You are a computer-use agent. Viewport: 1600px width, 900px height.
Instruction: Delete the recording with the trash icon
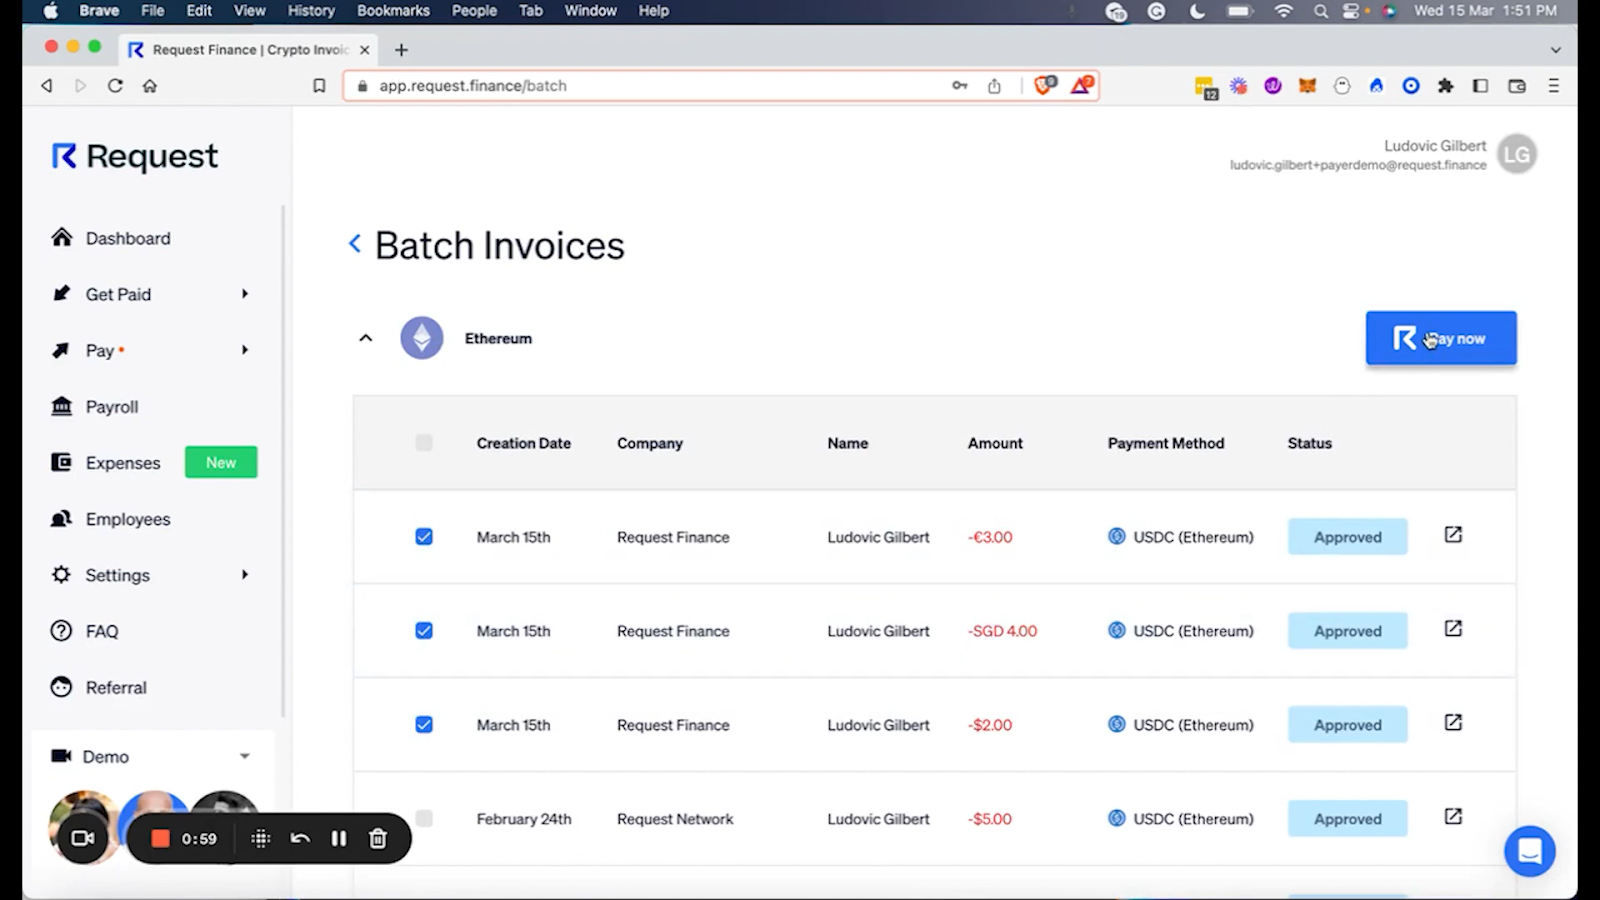pos(378,838)
